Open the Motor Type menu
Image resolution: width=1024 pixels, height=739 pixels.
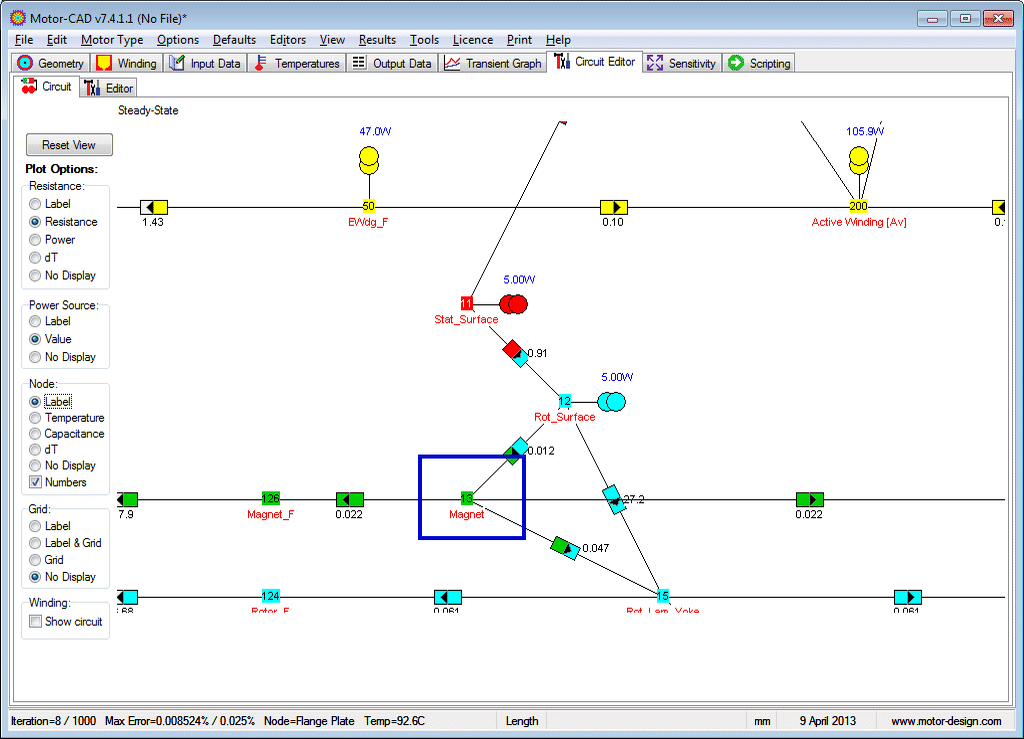(x=112, y=40)
